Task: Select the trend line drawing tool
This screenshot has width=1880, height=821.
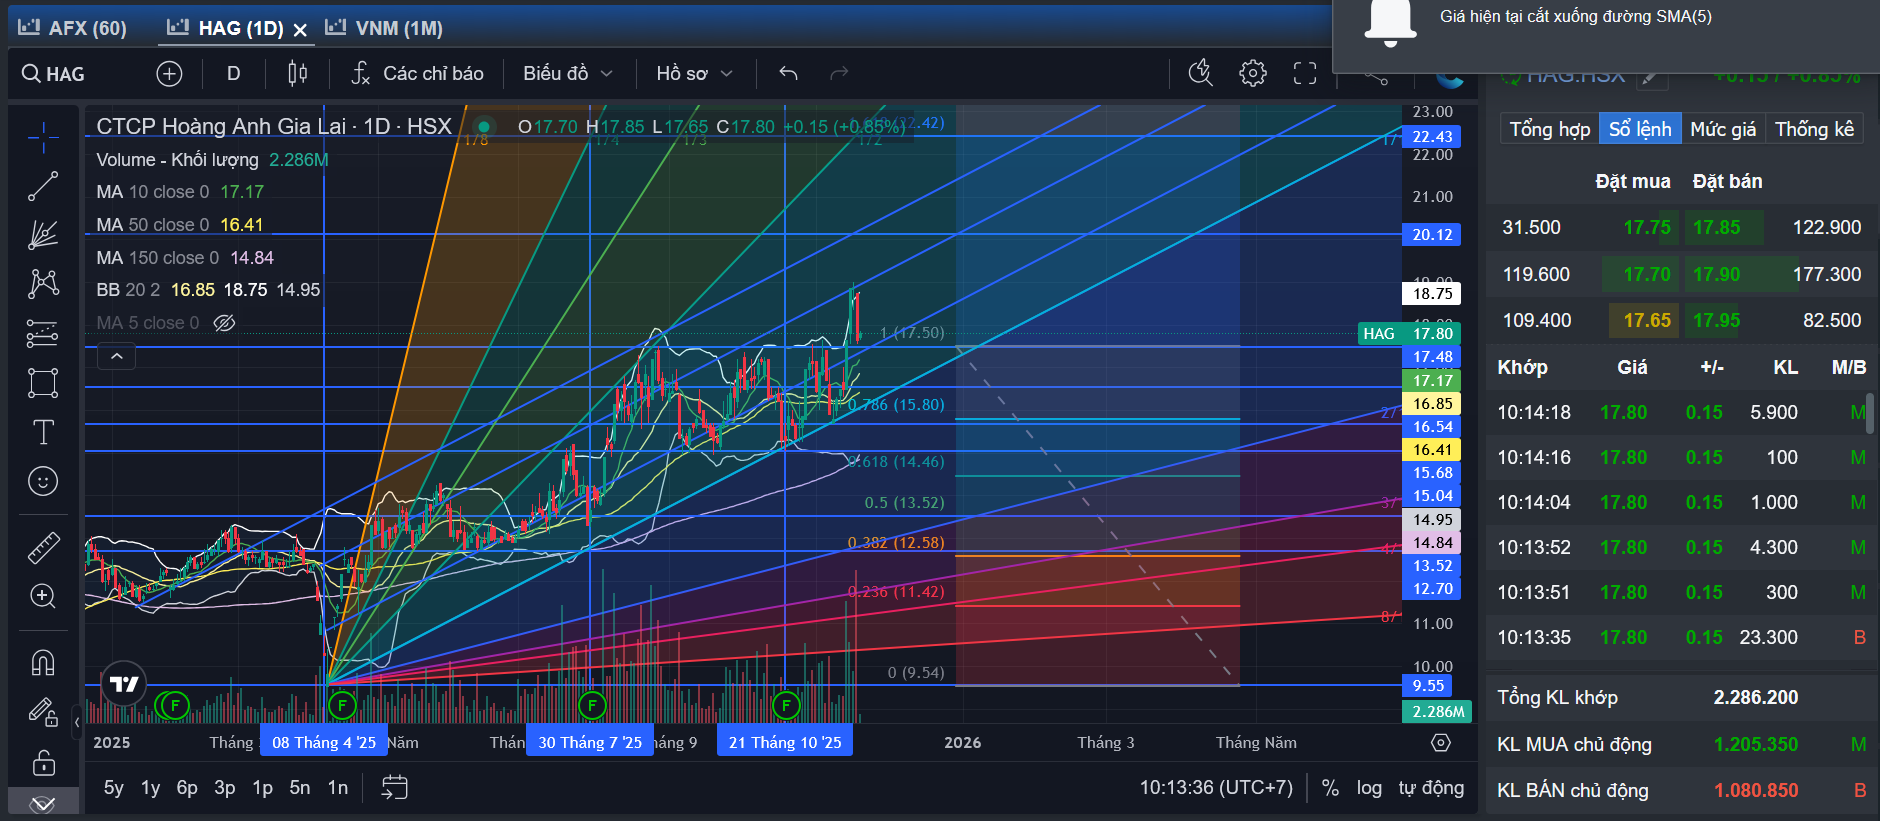Action: click(x=42, y=187)
